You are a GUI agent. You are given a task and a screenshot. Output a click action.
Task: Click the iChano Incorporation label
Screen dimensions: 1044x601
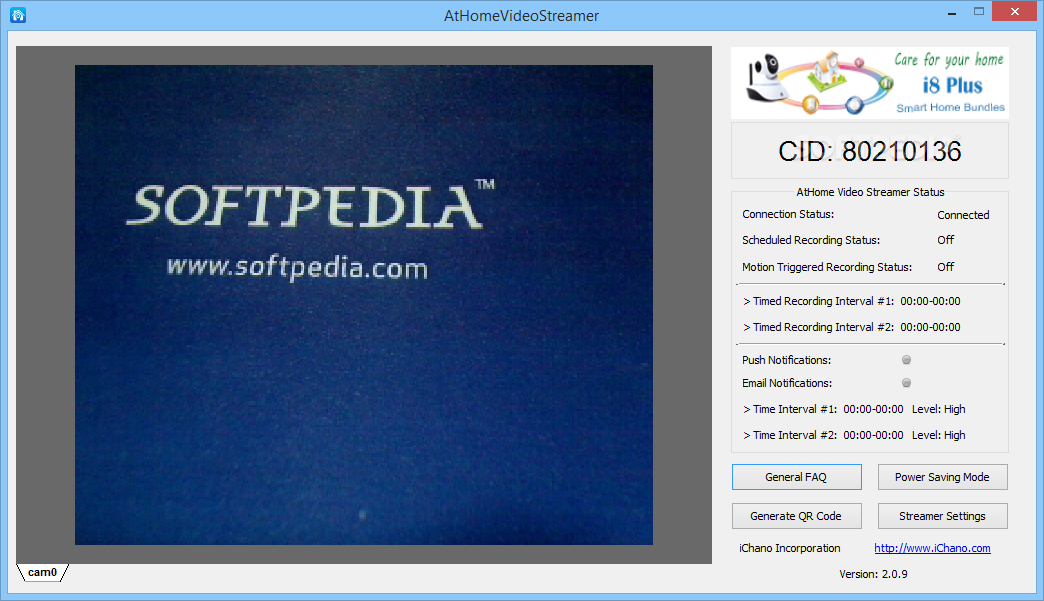pos(790,548)
